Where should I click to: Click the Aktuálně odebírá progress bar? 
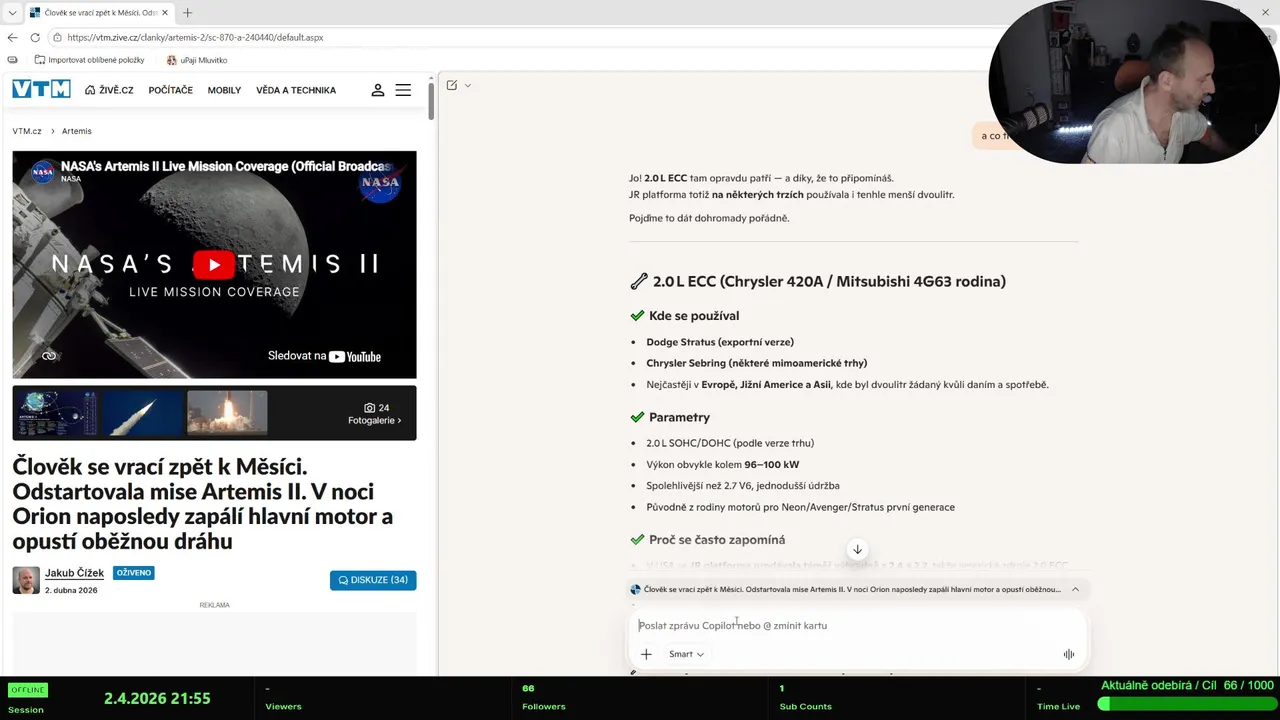pos(1187,704)
